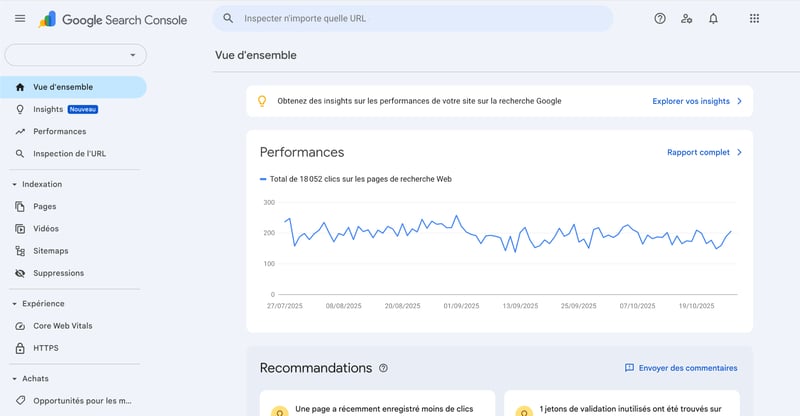Open the Rapport complet link
Viewport: 800px width, 416px height.
click(698, 152)
